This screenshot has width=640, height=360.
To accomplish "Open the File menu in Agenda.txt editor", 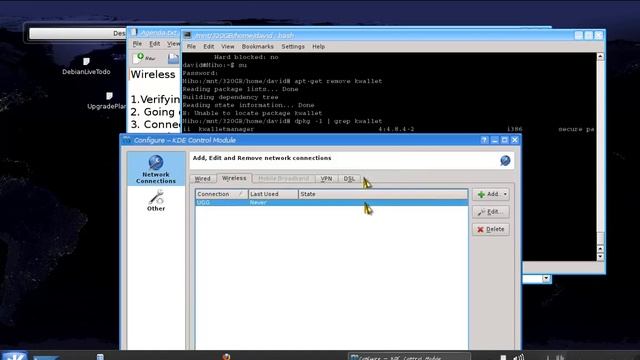I will pos(137,44).
